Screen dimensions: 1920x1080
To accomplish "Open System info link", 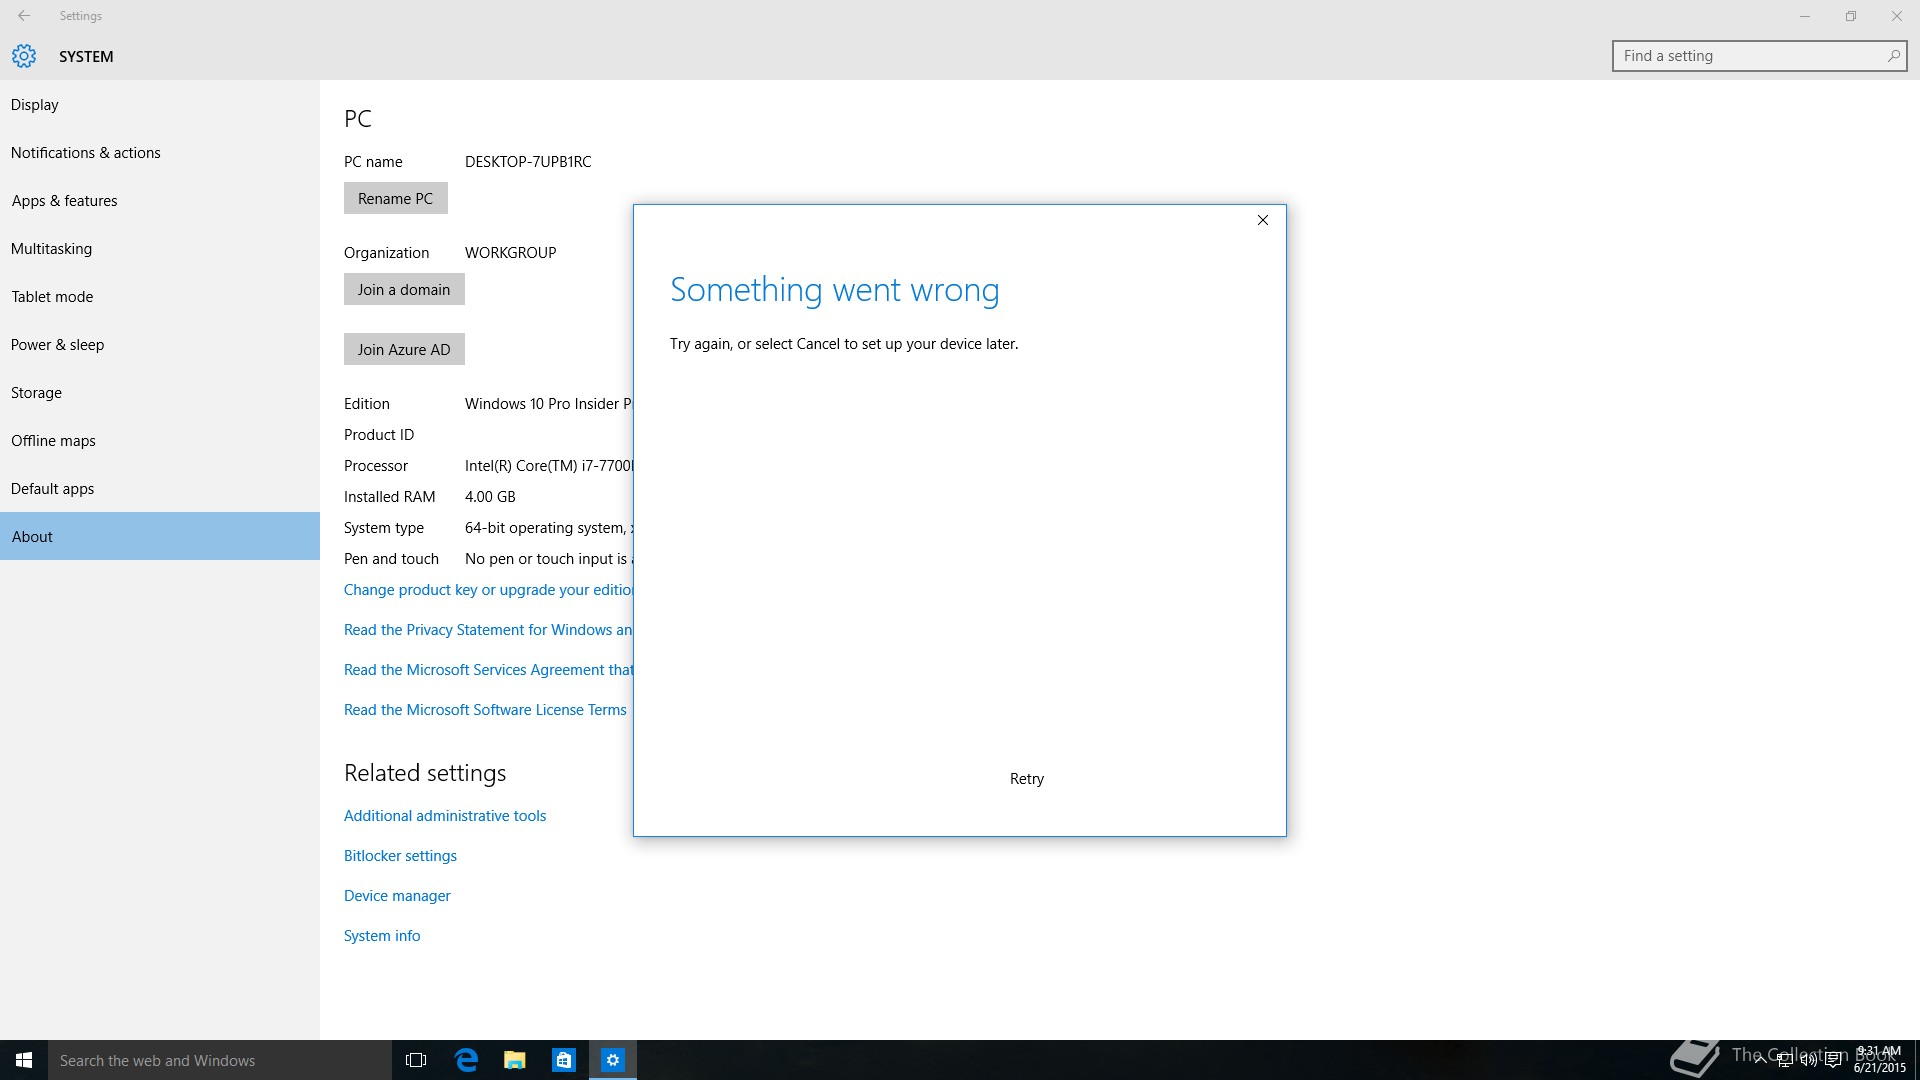I will [x=382, y=936].
